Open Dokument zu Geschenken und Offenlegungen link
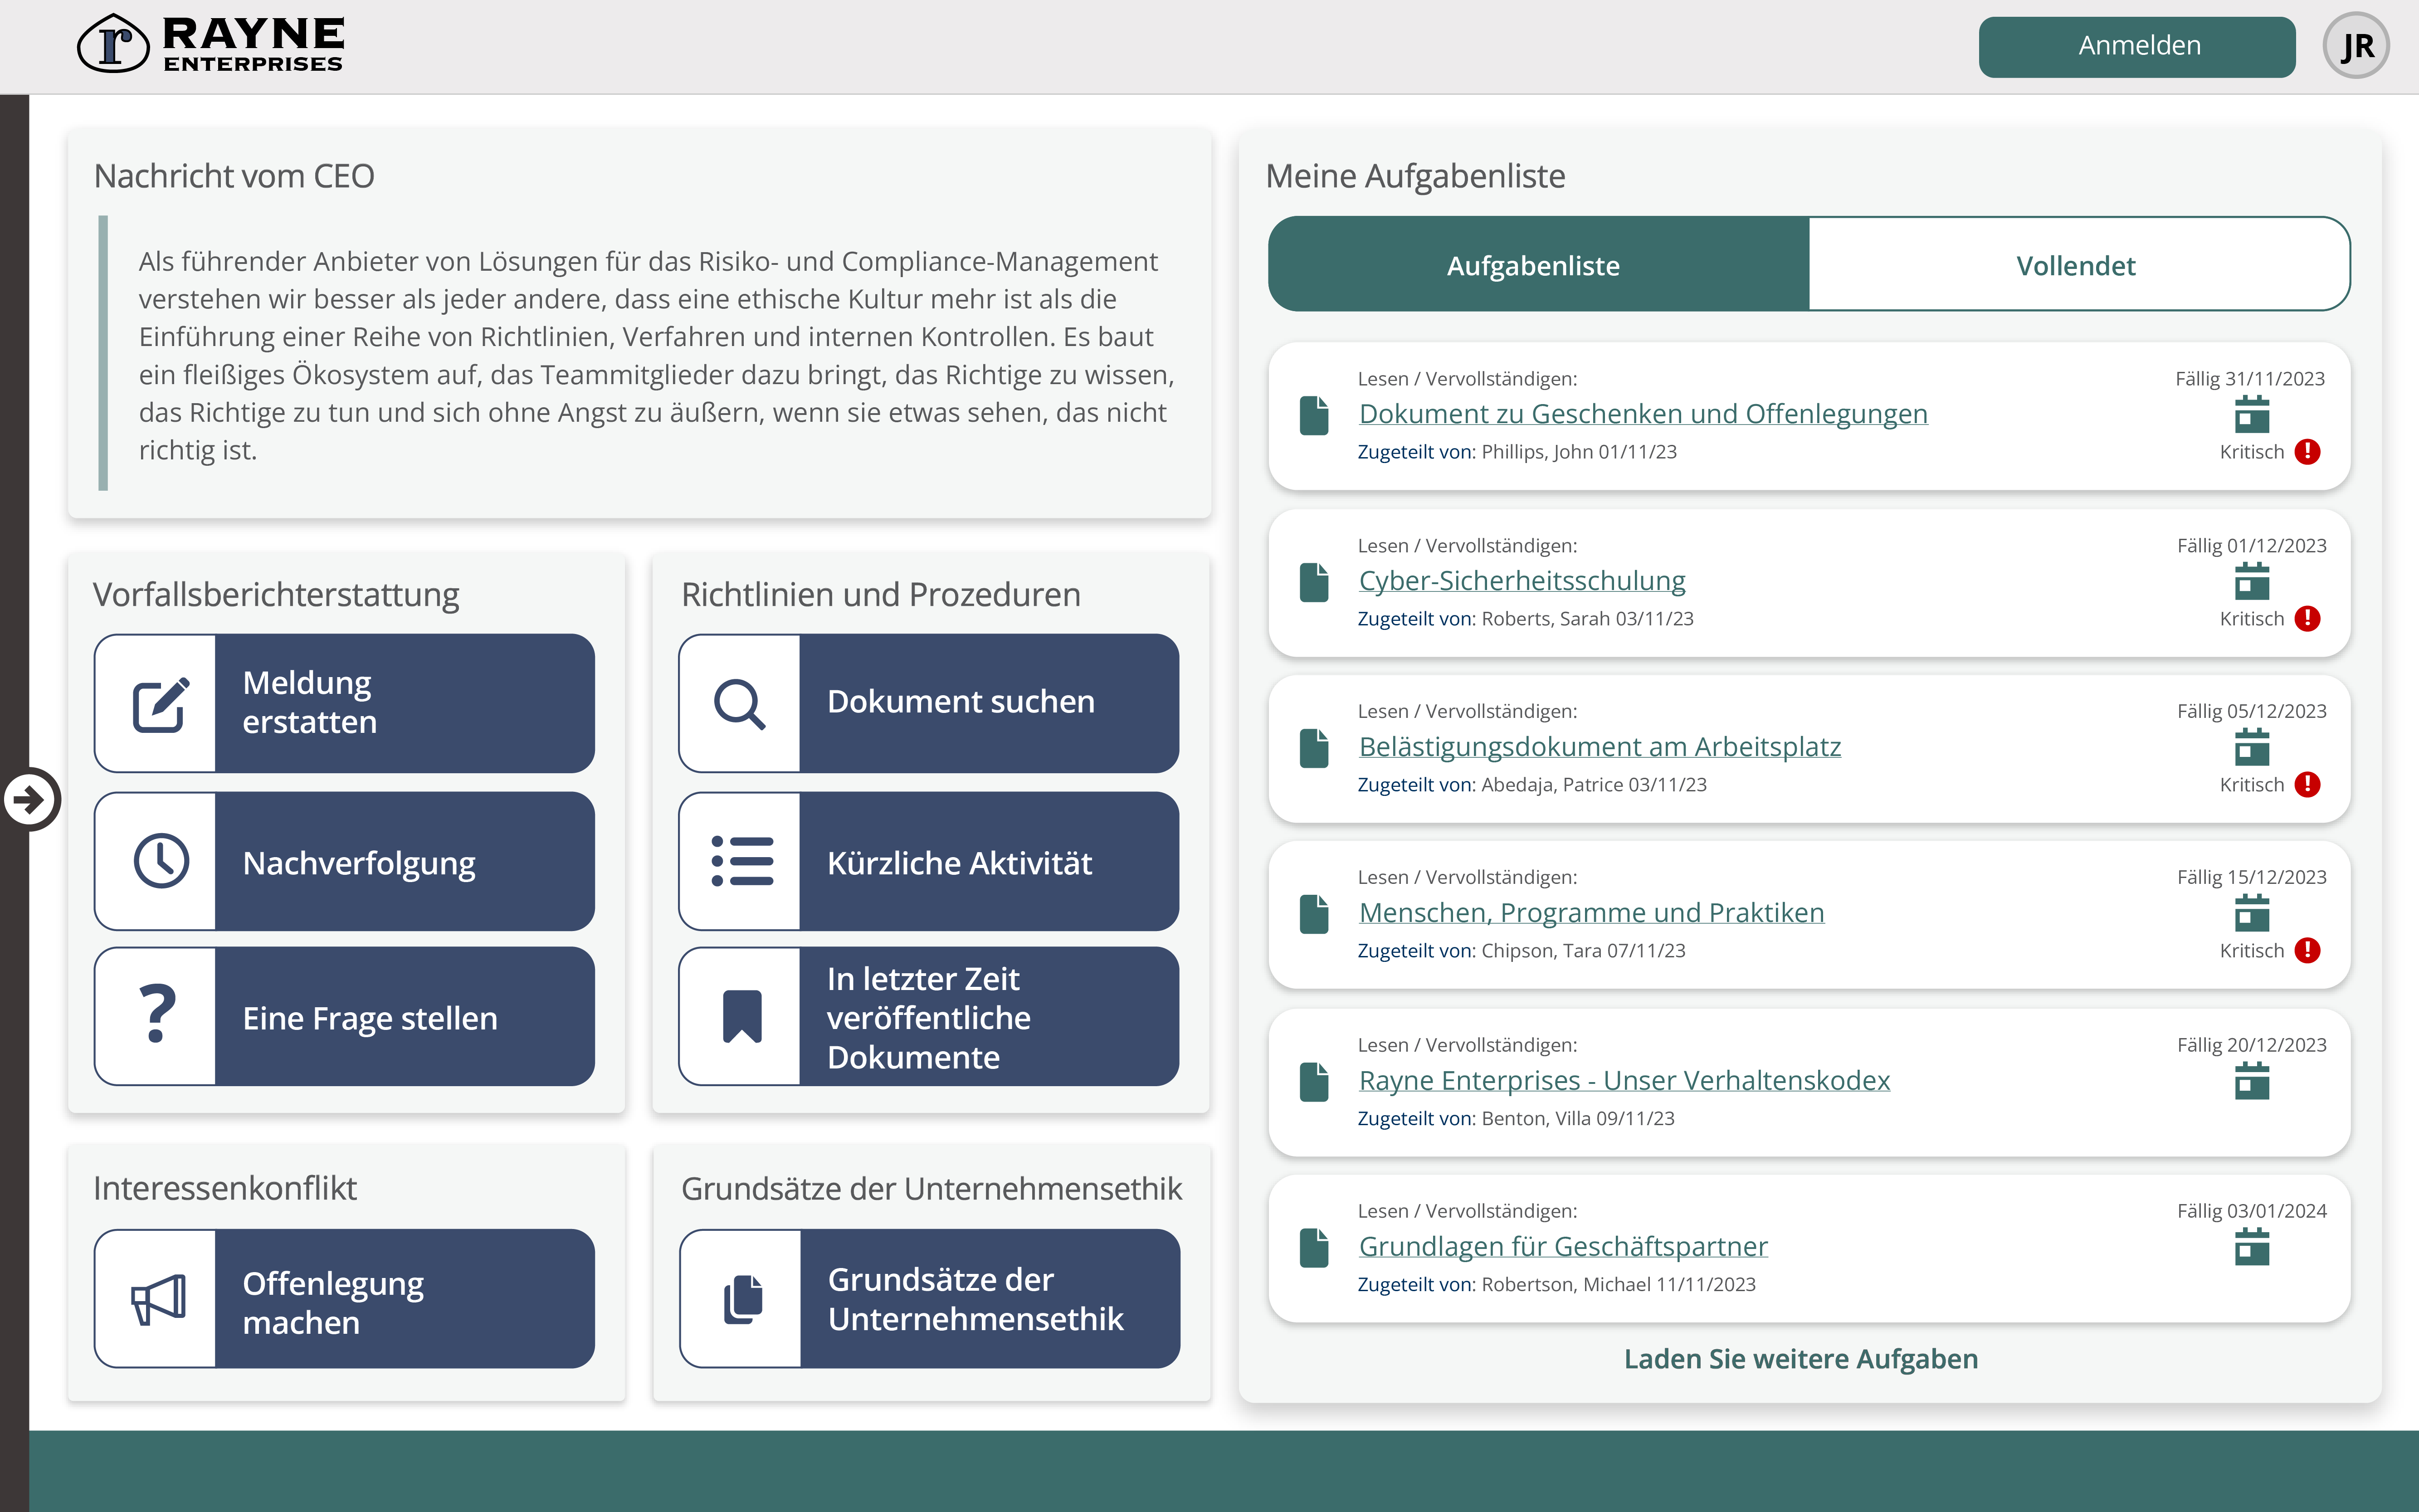Image resolution: width=2419 pixels, height=1512 pixels. point(1642,414)
